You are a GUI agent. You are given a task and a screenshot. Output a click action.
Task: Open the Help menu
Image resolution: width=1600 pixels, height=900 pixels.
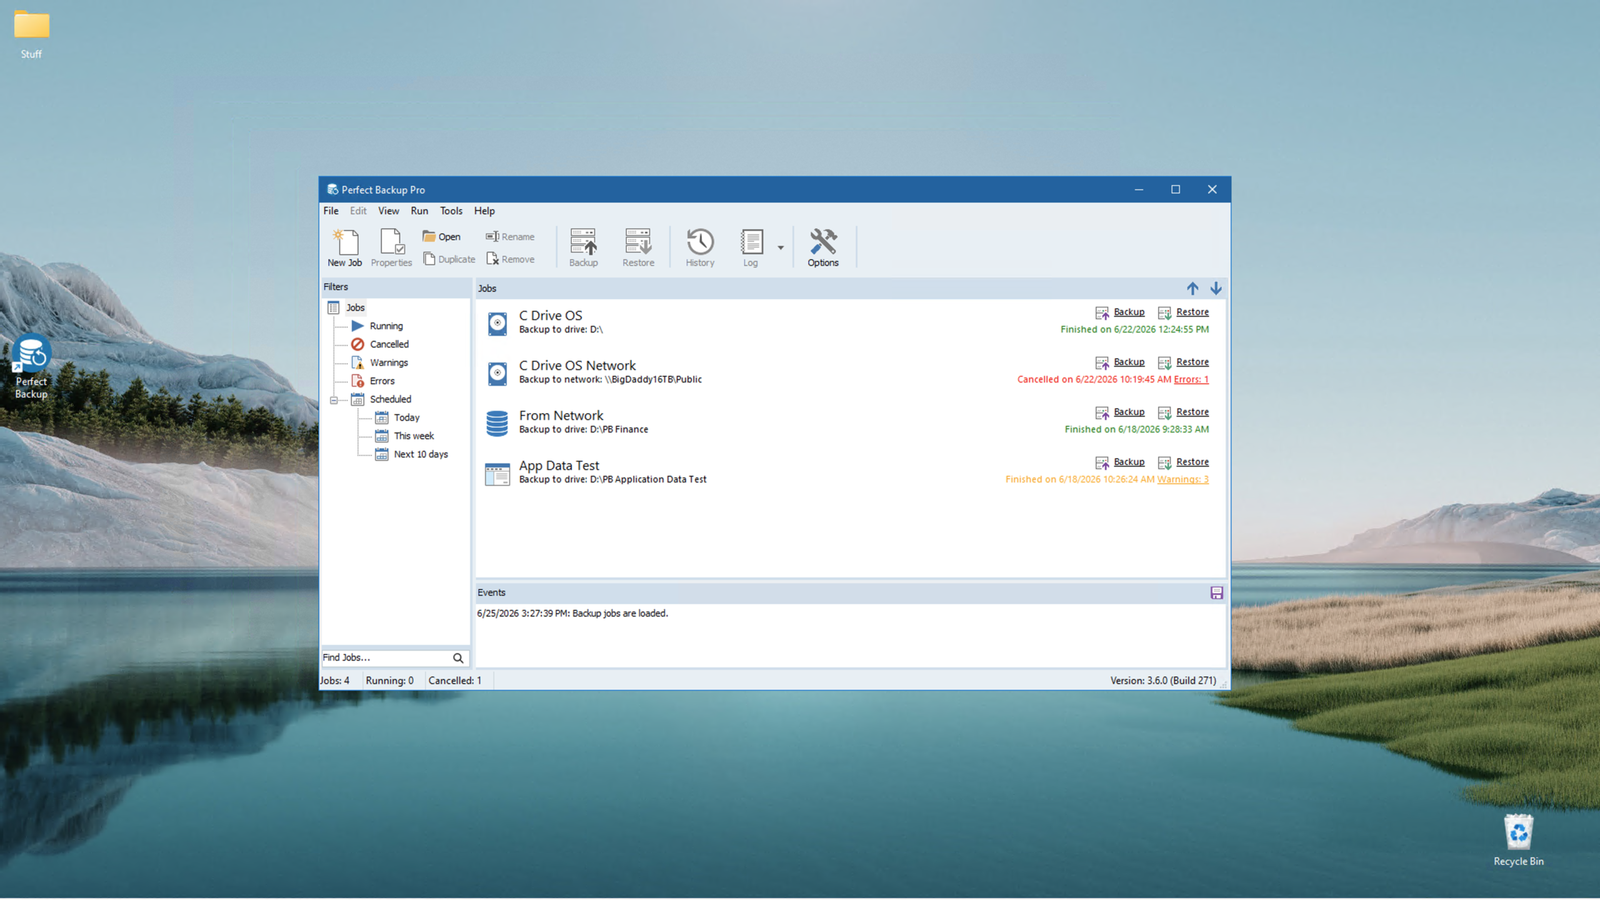484,211
